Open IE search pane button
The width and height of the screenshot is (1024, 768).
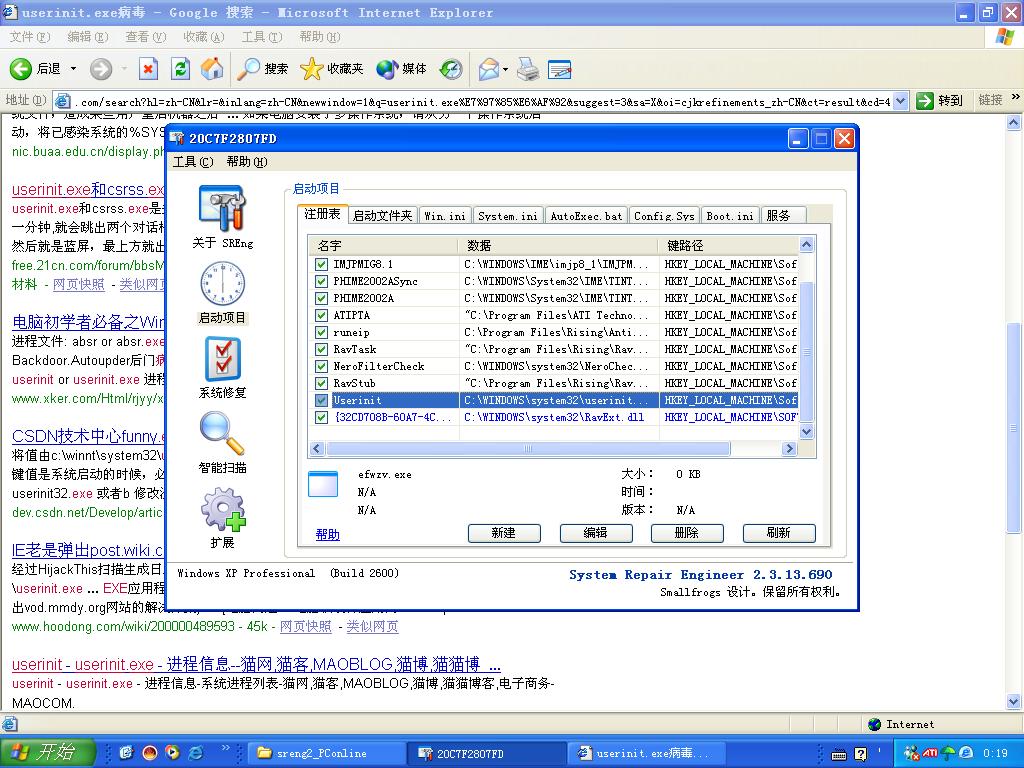262,69
